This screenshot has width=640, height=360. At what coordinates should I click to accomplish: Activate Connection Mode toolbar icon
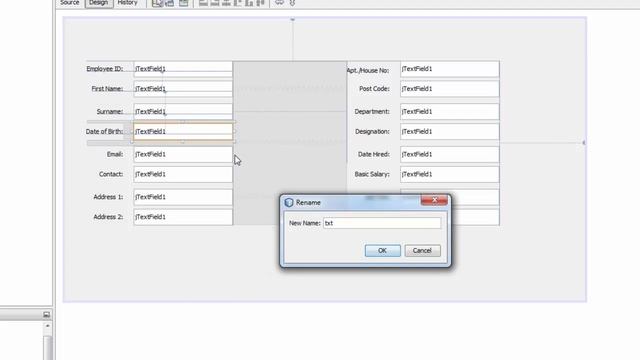(170, 3)
